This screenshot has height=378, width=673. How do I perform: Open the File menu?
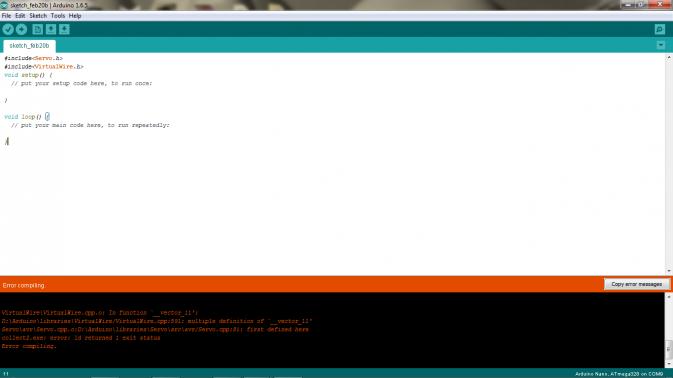6,16
